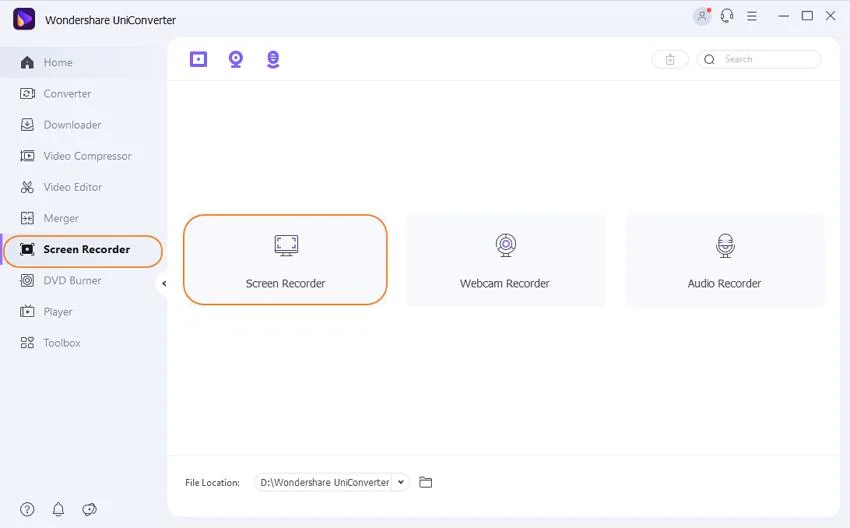Open the notifications bell icon

click(59, 510)
